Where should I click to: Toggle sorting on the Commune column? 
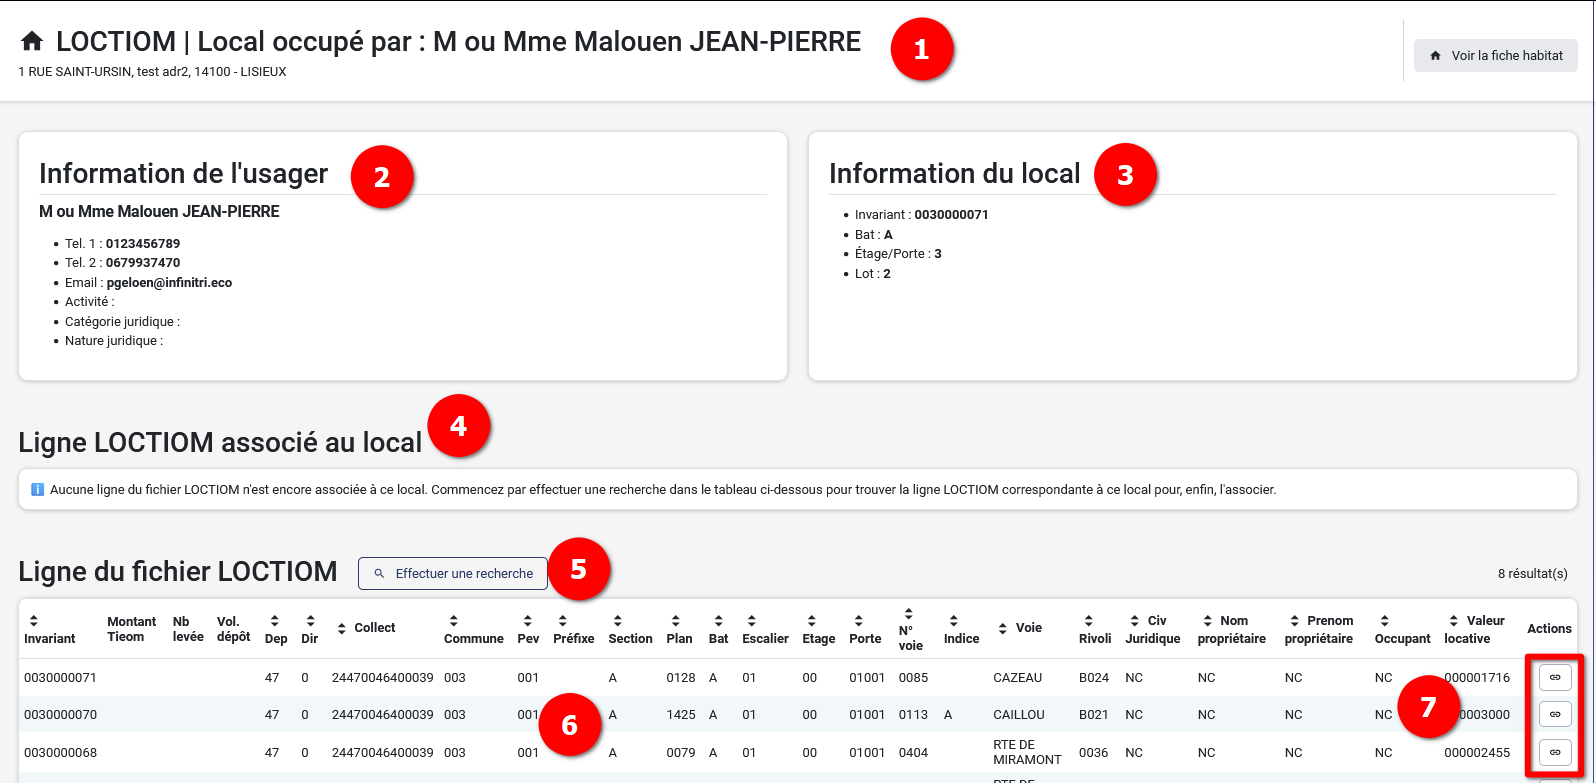[453, 621]
